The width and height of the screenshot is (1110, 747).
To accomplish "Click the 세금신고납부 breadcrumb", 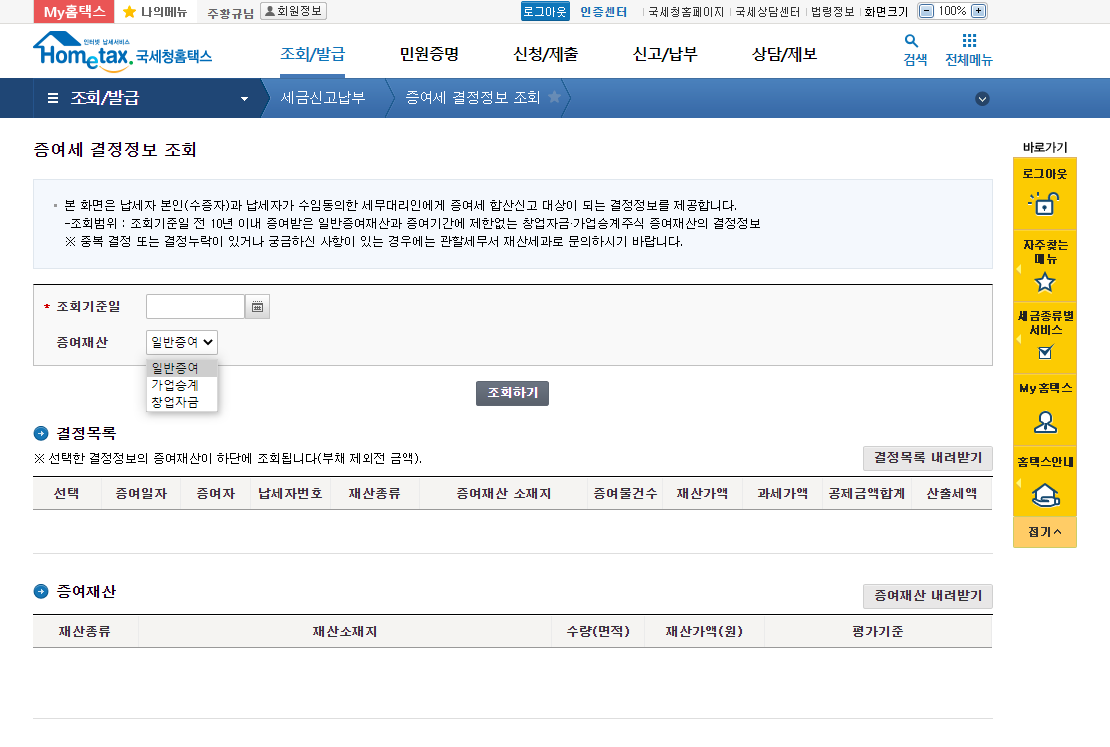I will coord(323,98).
